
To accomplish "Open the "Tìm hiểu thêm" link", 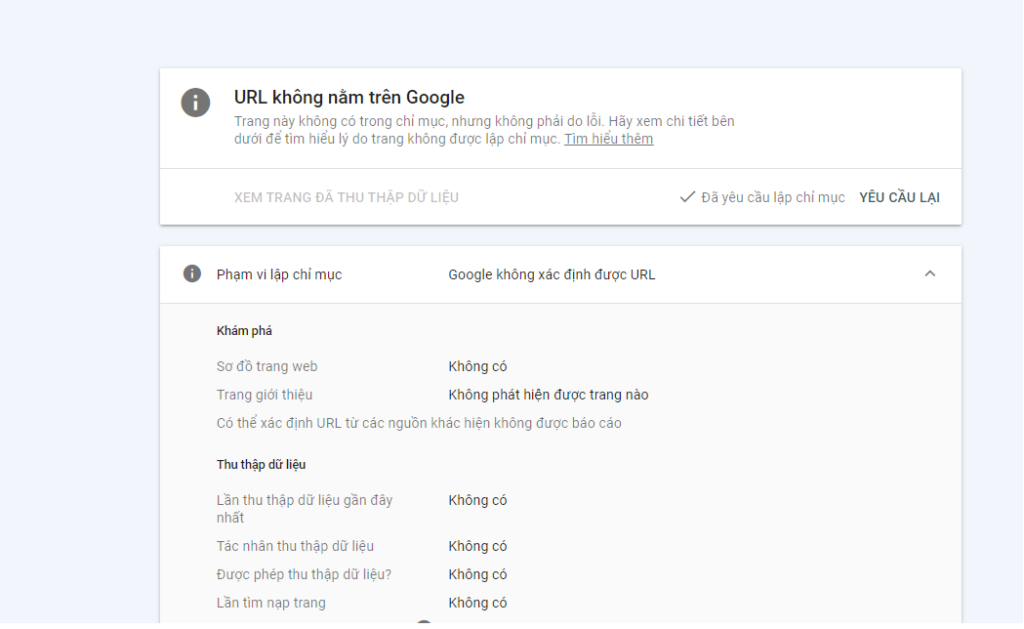I will 608,139.
